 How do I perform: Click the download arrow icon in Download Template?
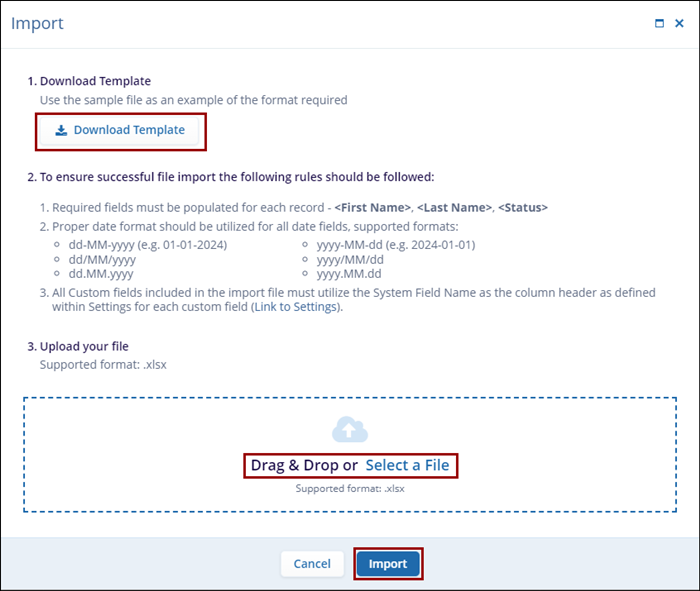point(61,131)
